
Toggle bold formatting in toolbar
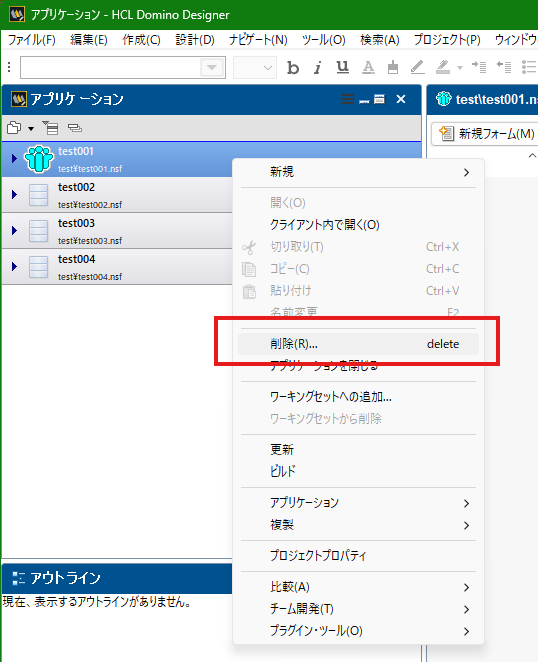[x=293, y=68]
